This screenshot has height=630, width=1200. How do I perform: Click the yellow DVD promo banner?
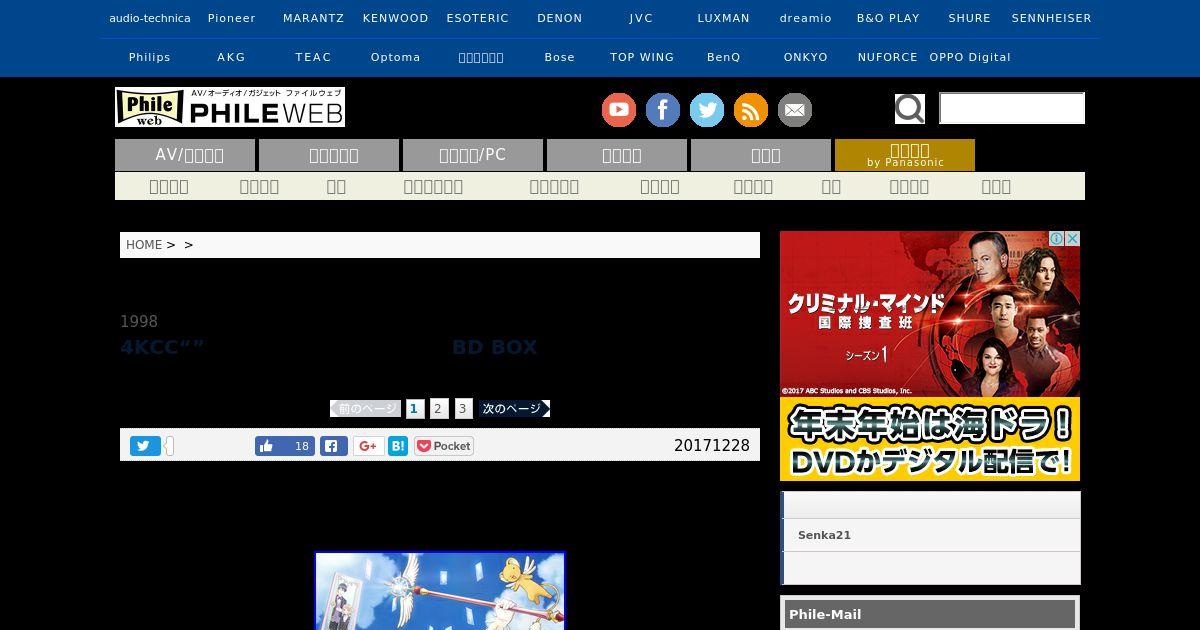coord(930,439)
